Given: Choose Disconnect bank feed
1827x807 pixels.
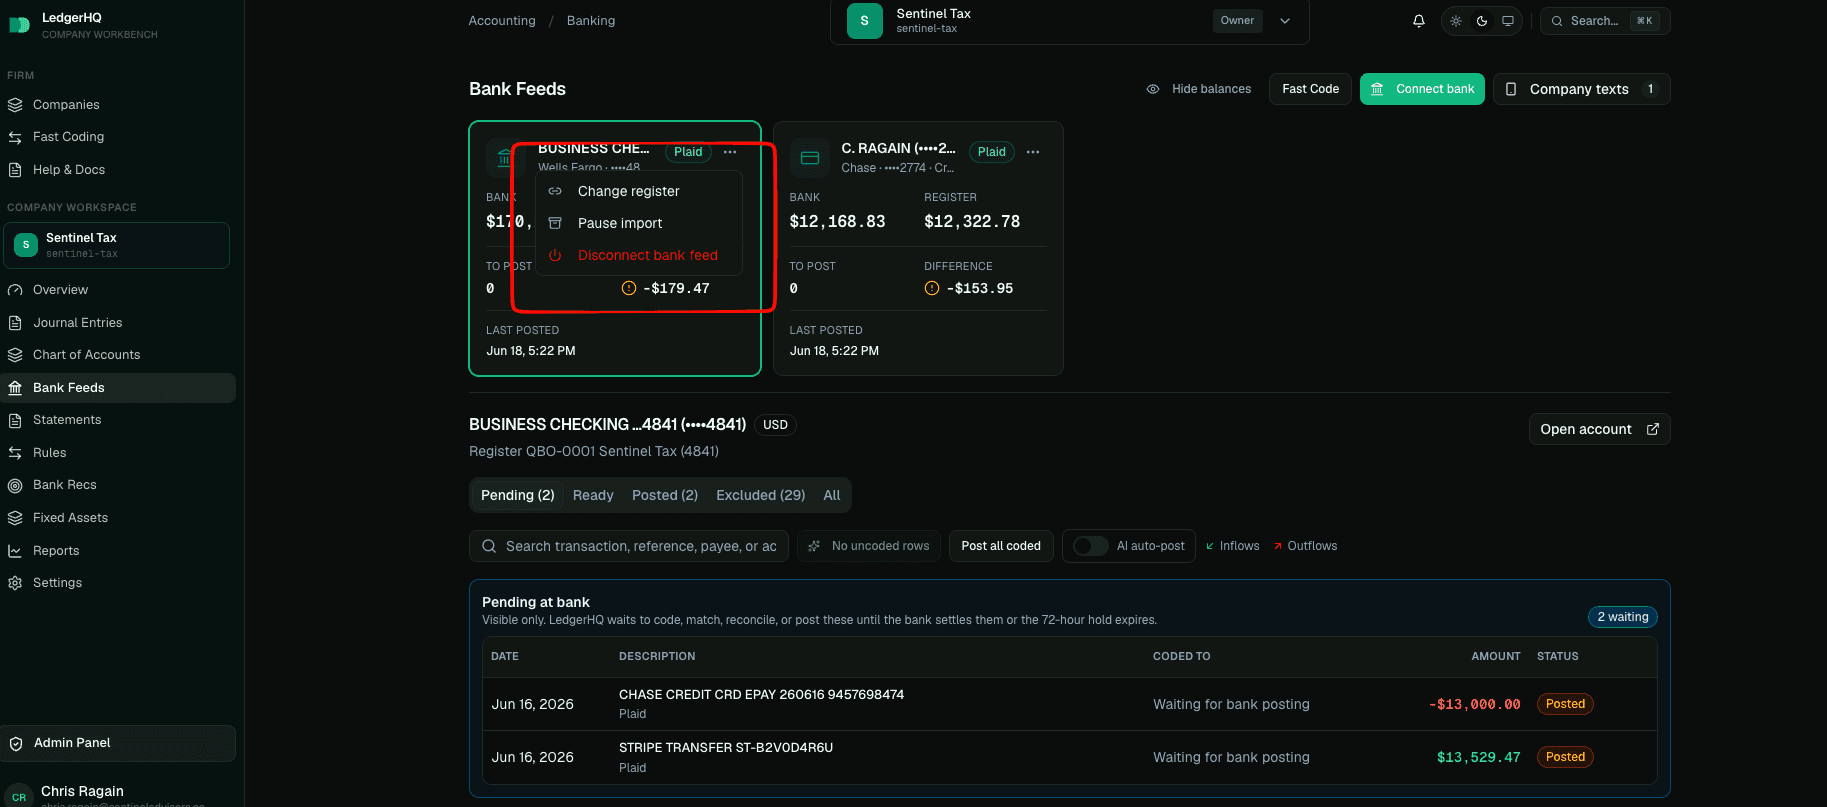Looking at the screenshot, I should pyautogui.click(x=640, y=255).
